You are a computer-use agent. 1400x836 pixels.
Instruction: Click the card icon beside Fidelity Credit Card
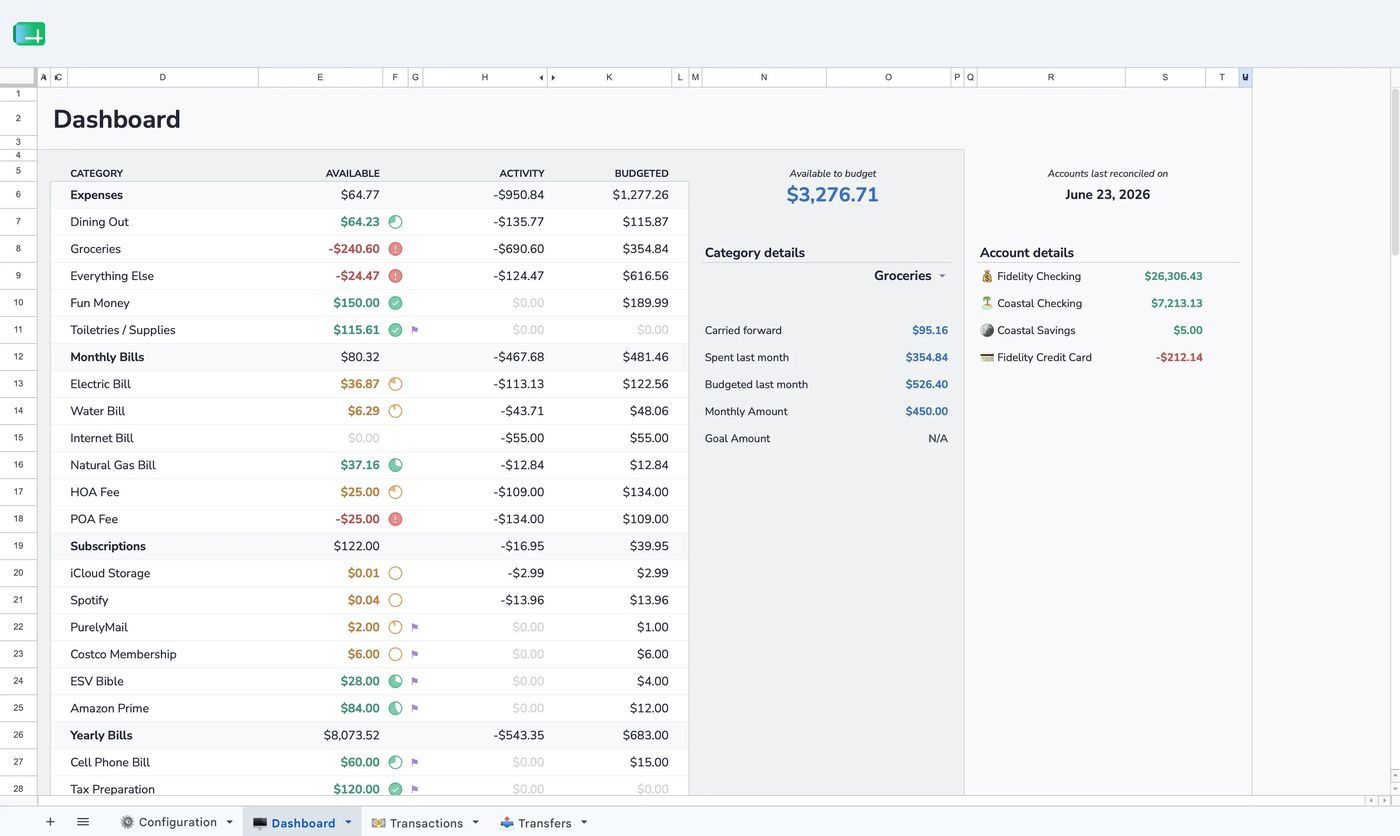[x=987, y=357]
